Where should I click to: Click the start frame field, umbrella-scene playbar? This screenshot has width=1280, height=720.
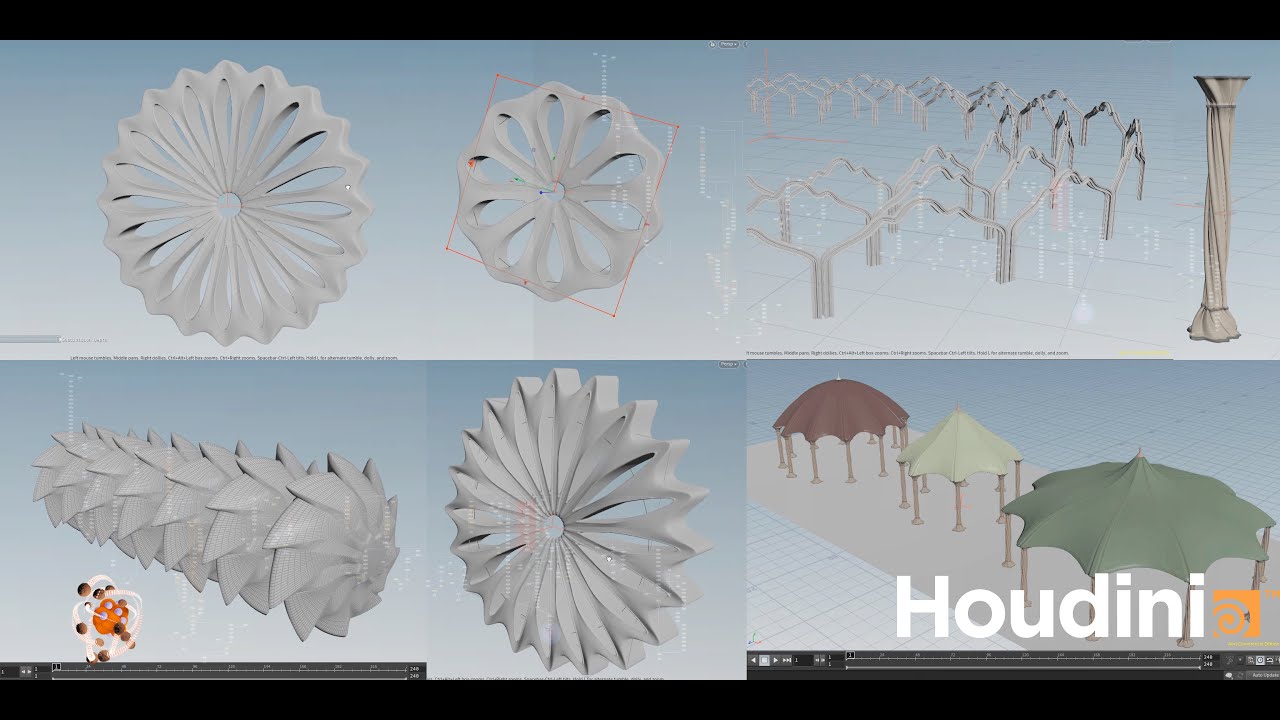point(836,657)
